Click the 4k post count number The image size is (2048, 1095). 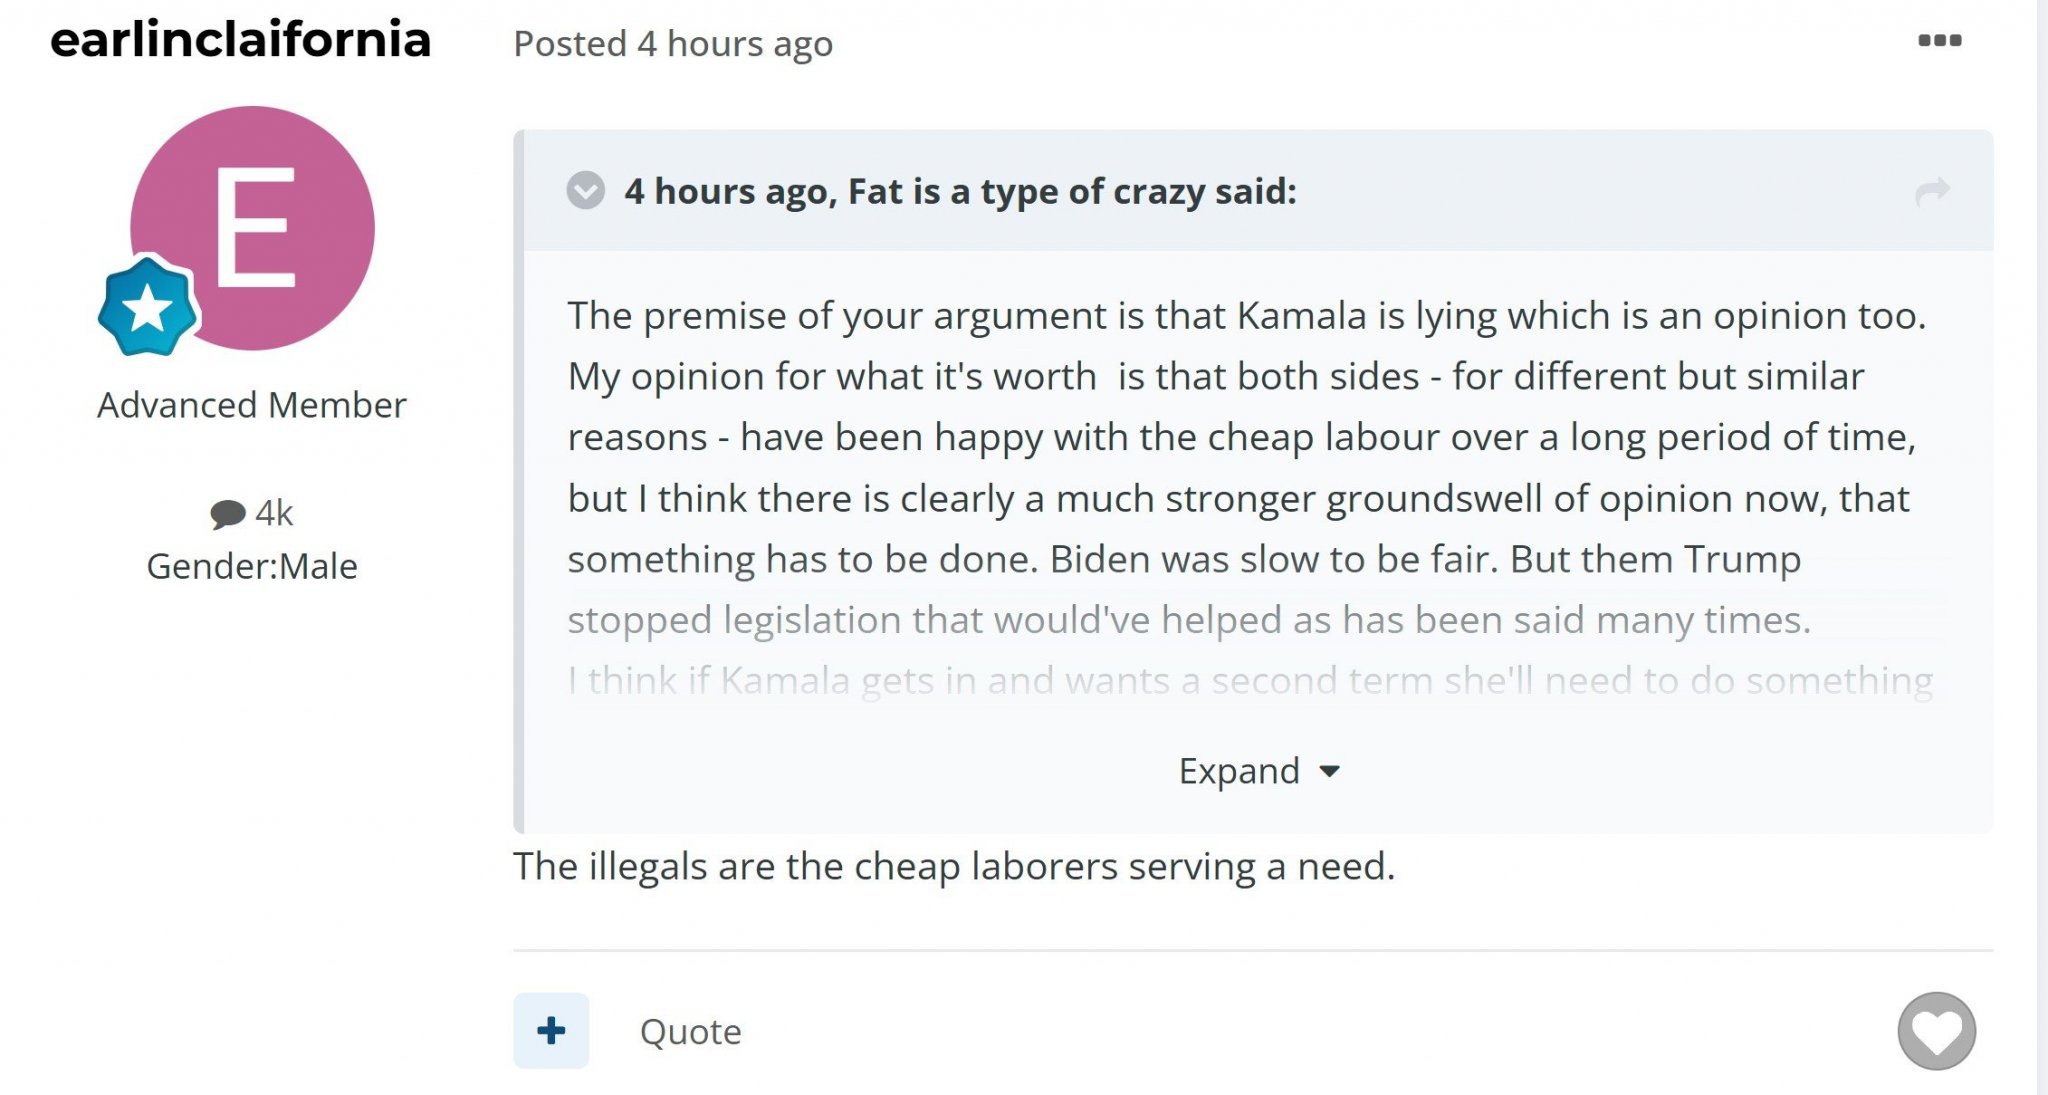(274, 513)
